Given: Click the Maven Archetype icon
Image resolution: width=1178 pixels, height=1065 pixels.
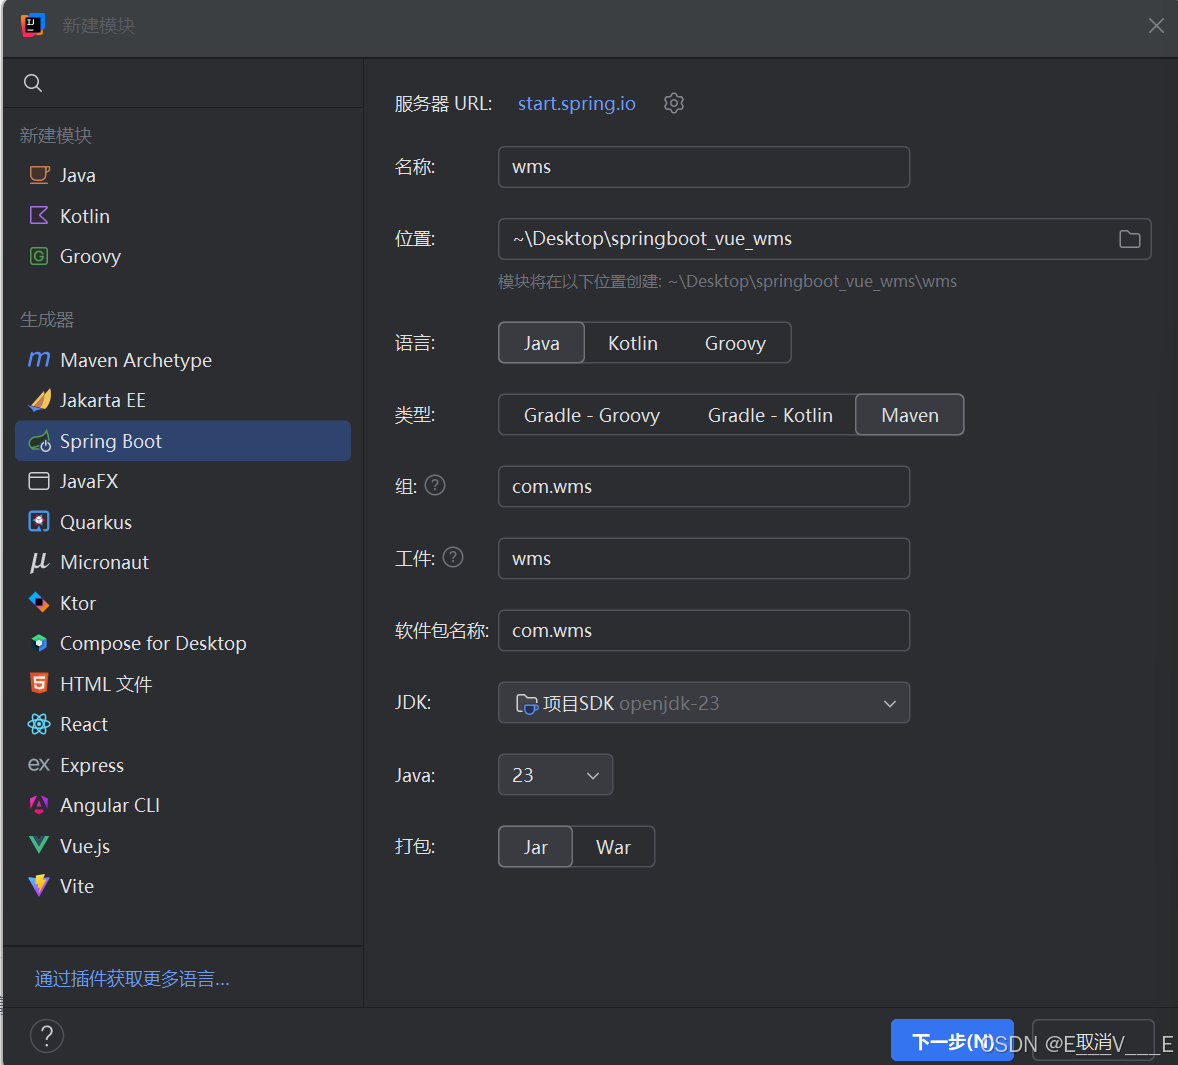Looking at the screenshot, I should 39,360.
